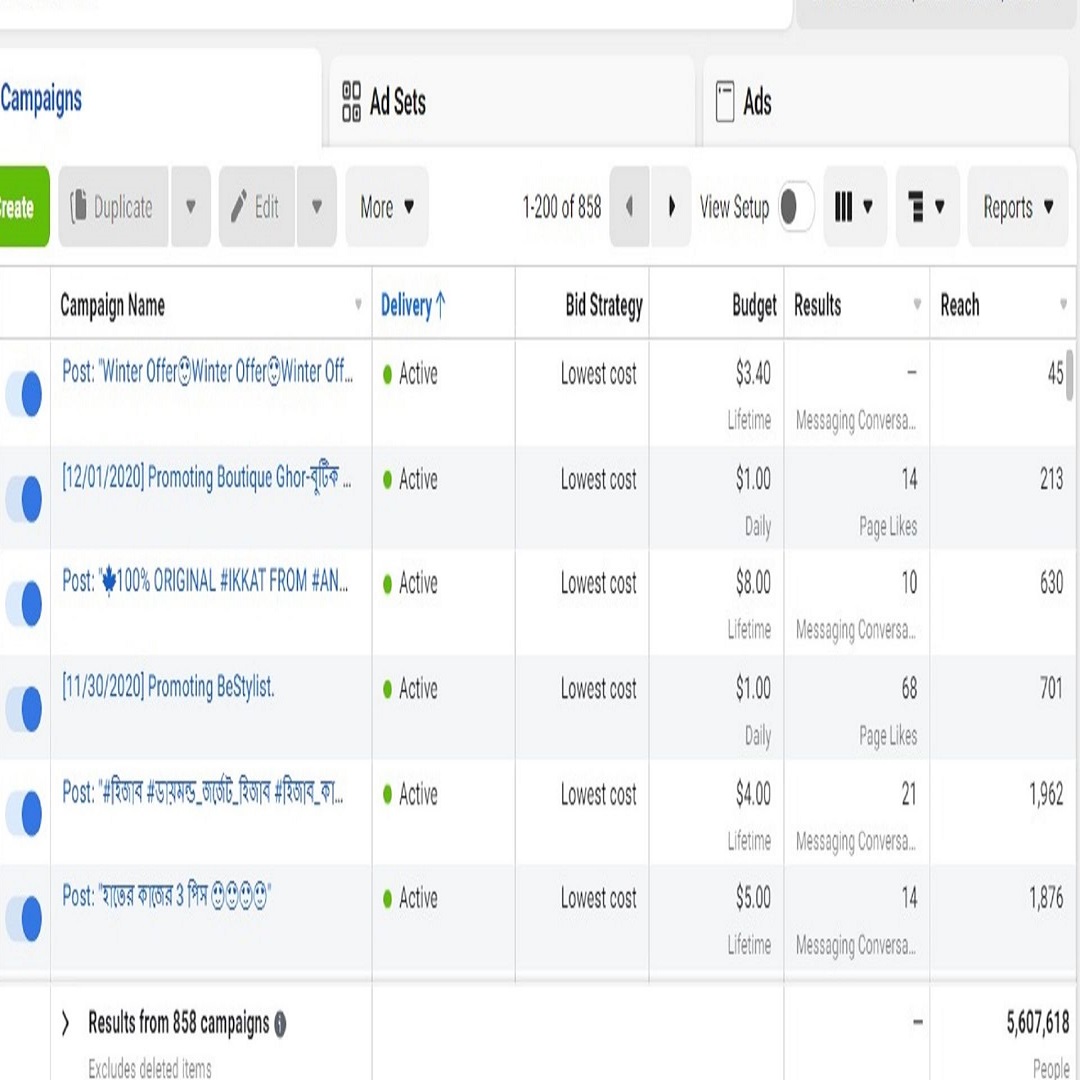Open the Duplicate options dropdown arrow
The width and height of the screenshot is (1080, 1080).
pos(191,206)
